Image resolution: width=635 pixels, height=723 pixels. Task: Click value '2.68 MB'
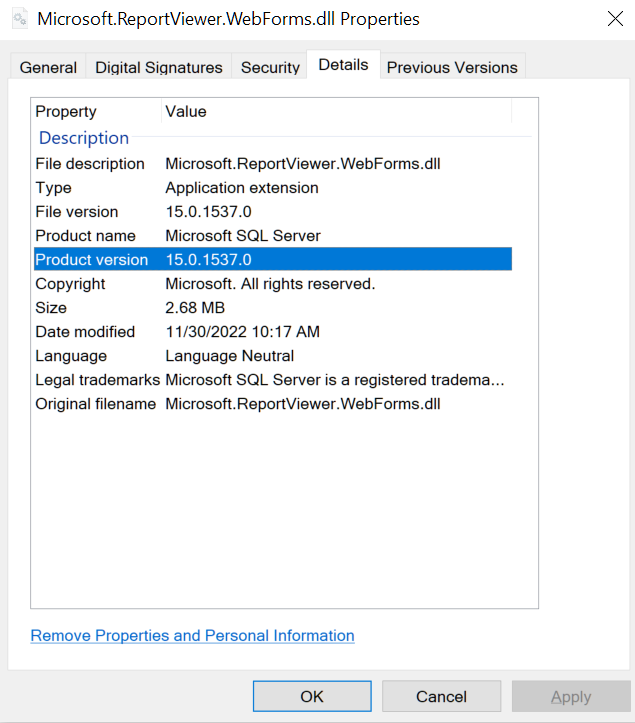[x=195, y=308]
